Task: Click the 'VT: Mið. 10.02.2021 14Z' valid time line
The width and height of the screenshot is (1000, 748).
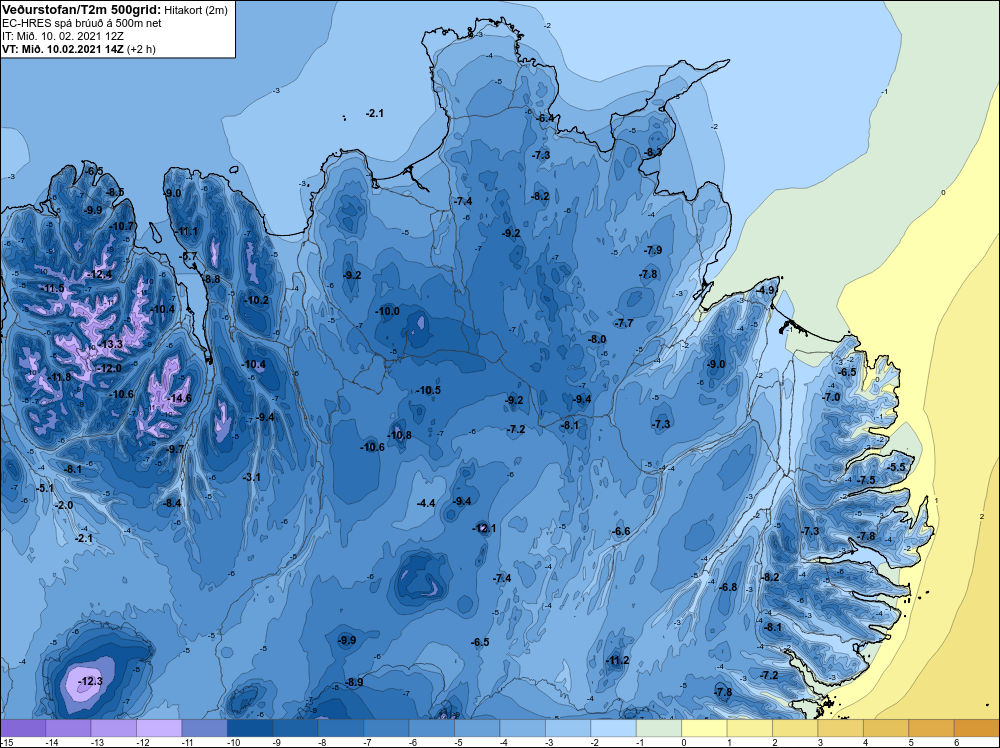Action: tap(63, 49)
